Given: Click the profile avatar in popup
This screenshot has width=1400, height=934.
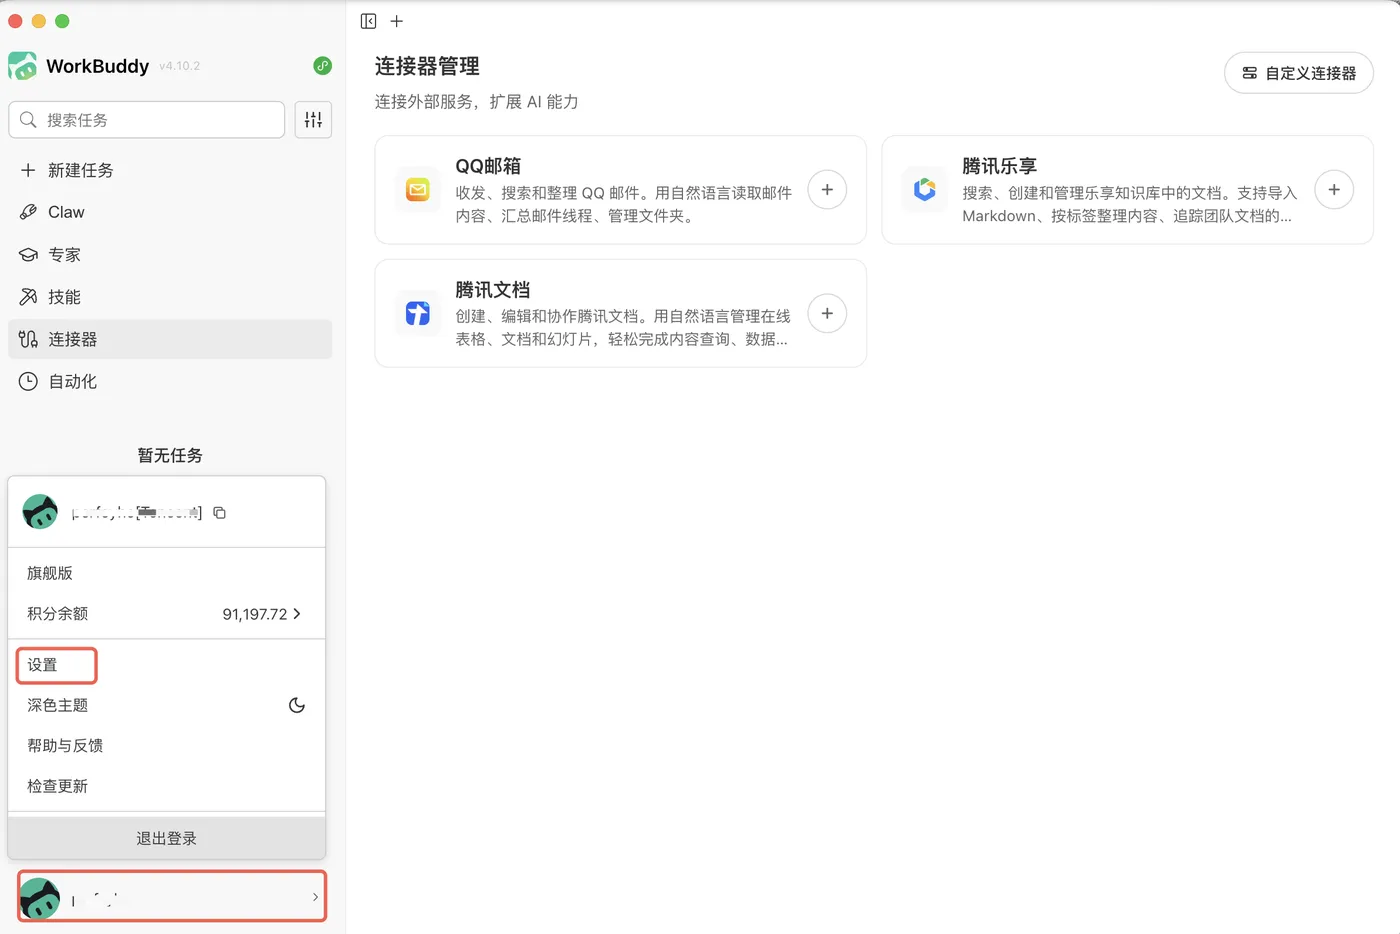Looking at the screenshot, I should pos(40,512).
